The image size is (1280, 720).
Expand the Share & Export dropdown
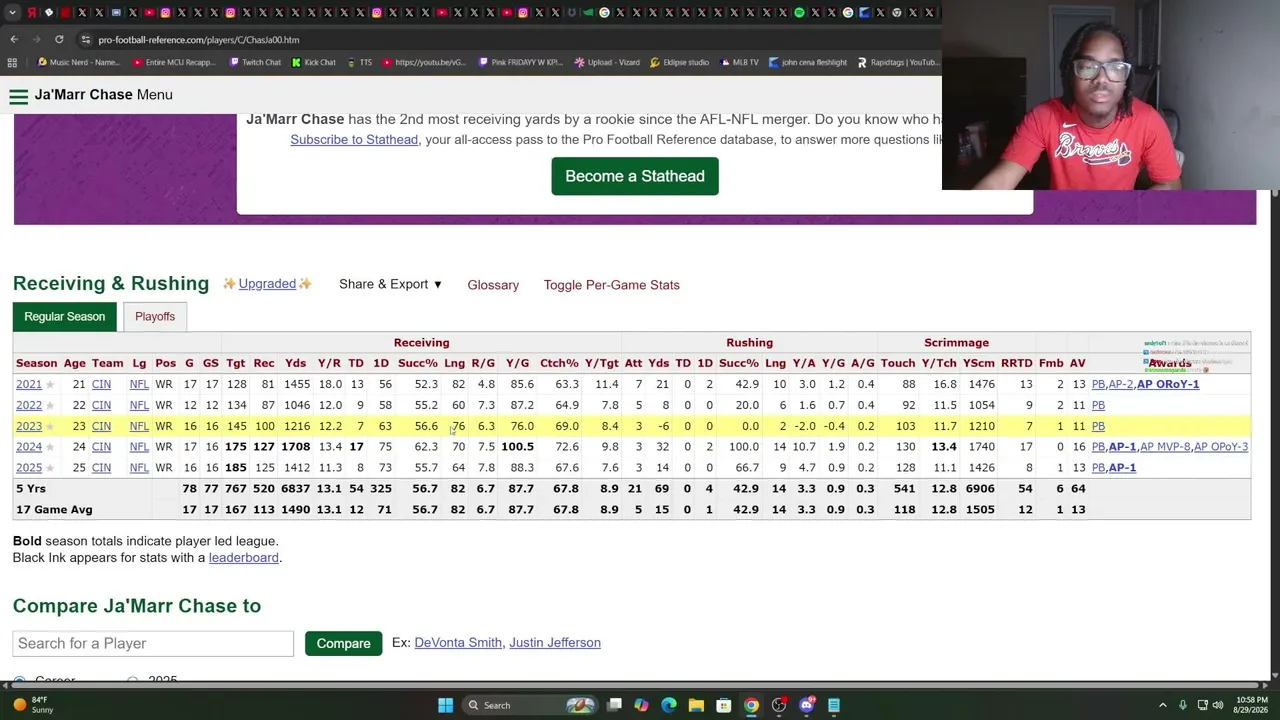click(x=390, y=284)
